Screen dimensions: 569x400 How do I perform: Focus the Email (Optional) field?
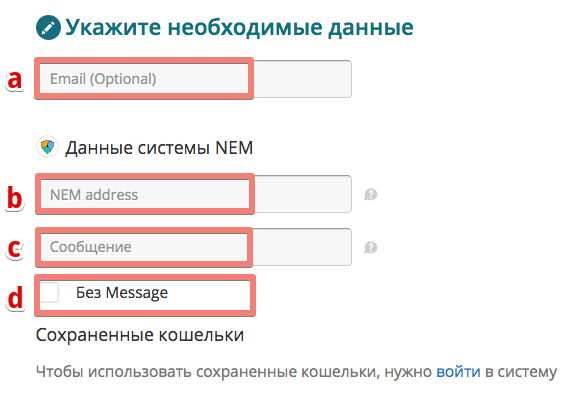coord(195,79)
